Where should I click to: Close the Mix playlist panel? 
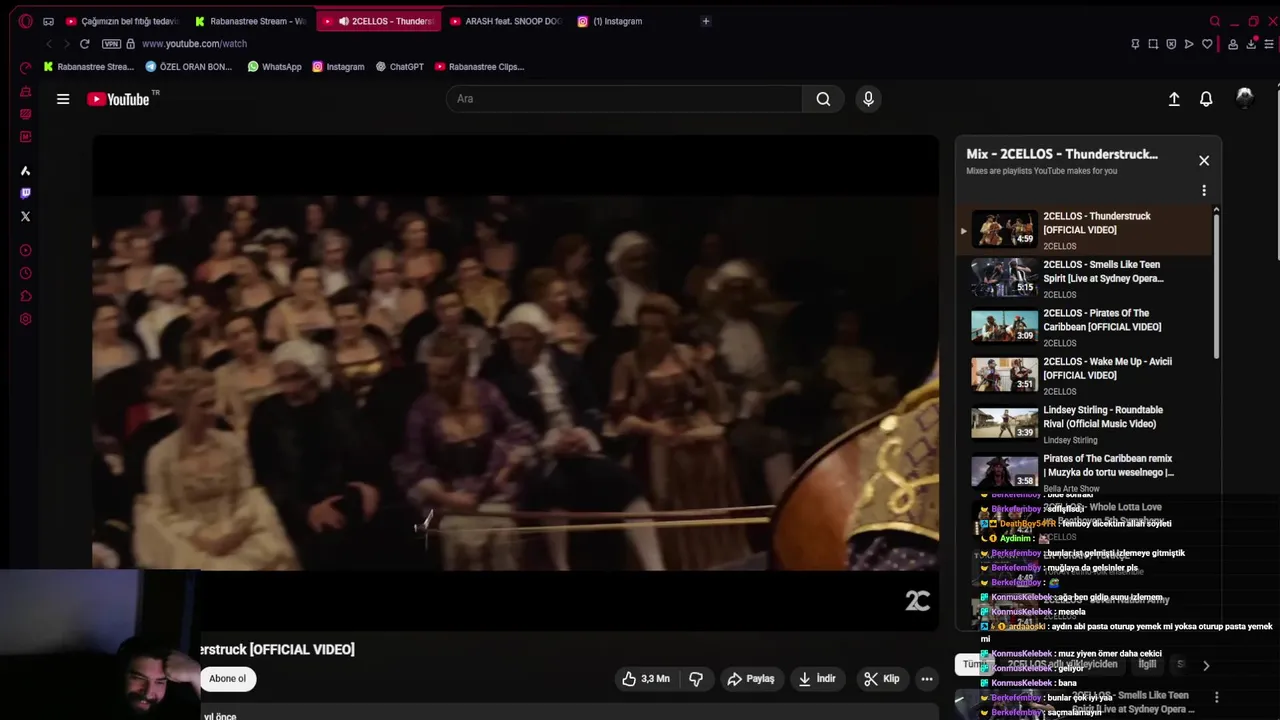pos(1204,161)
